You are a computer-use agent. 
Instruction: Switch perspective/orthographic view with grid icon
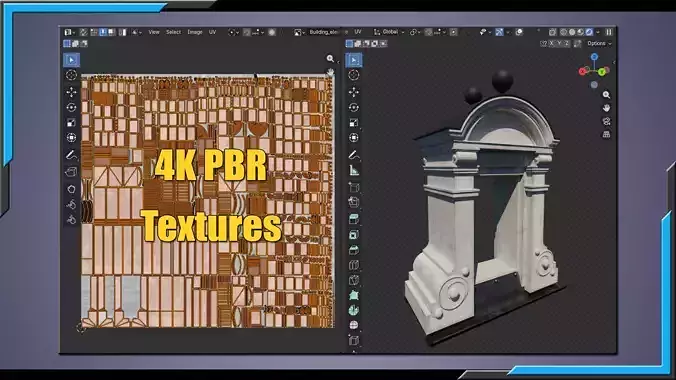[x=606, y=135]
